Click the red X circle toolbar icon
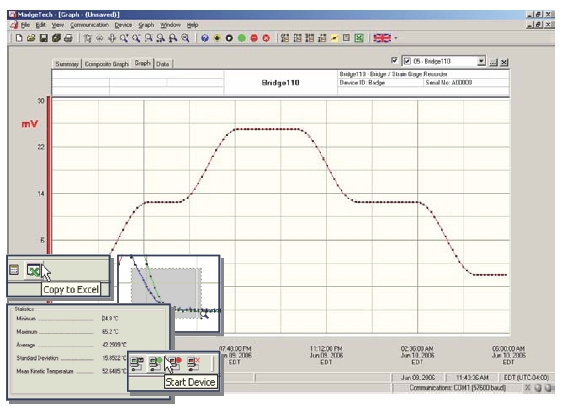The image size is (564, 406). pos(266,38)
